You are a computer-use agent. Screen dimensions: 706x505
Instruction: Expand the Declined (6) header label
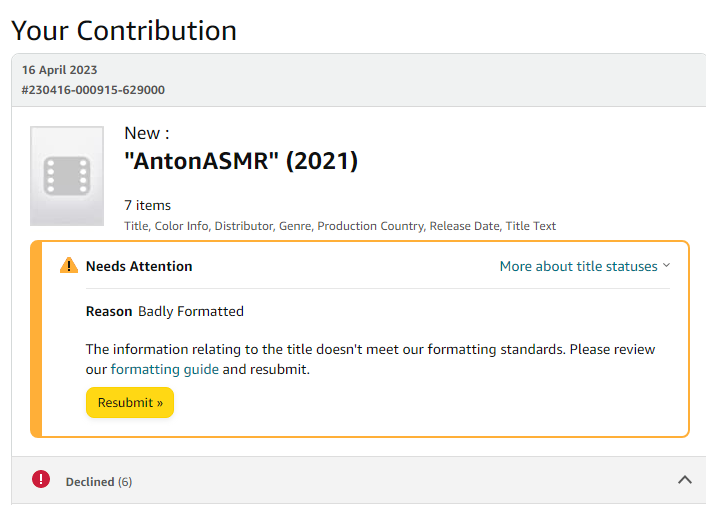(x=98, y=482)
